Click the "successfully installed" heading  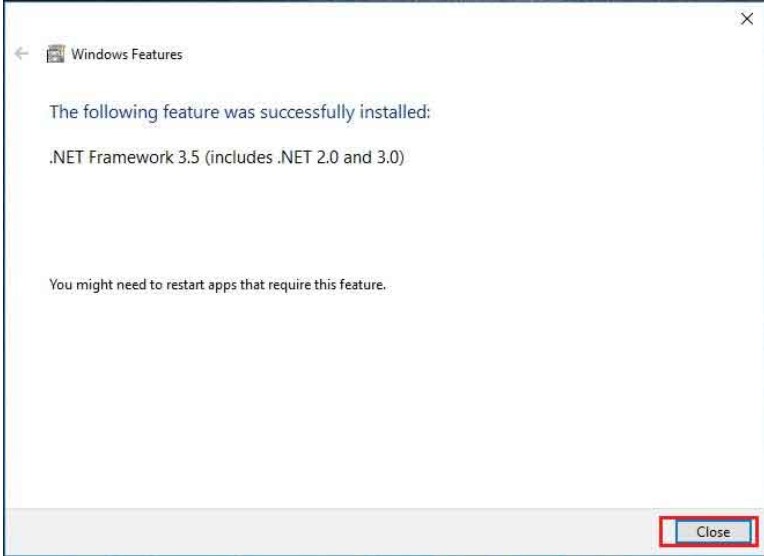239,112
